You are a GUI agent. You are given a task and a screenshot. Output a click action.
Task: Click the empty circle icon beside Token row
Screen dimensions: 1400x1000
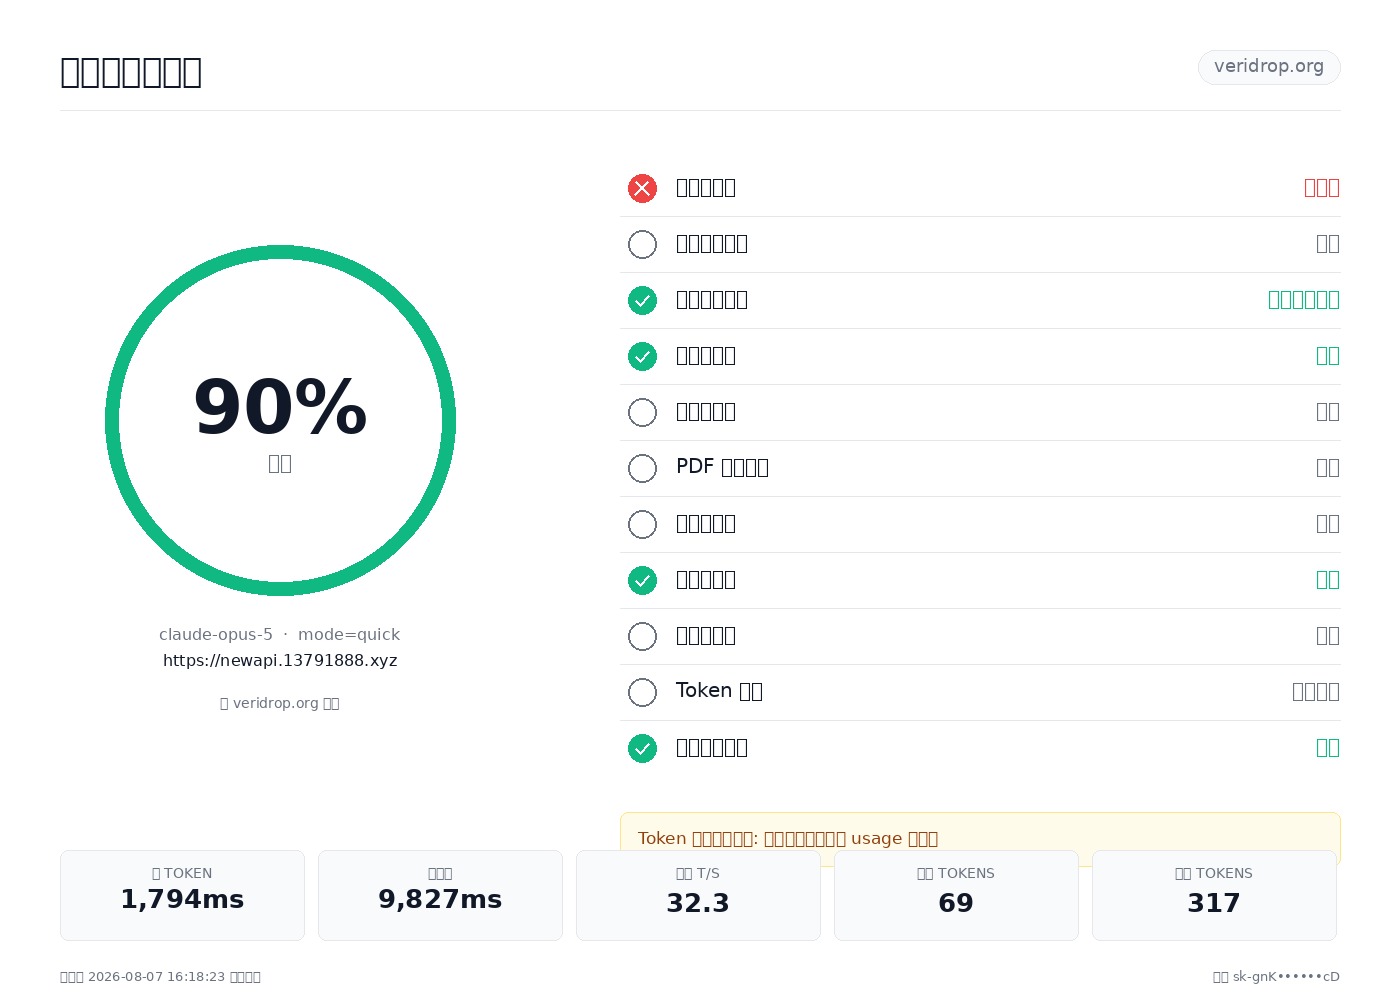[642, 692]
